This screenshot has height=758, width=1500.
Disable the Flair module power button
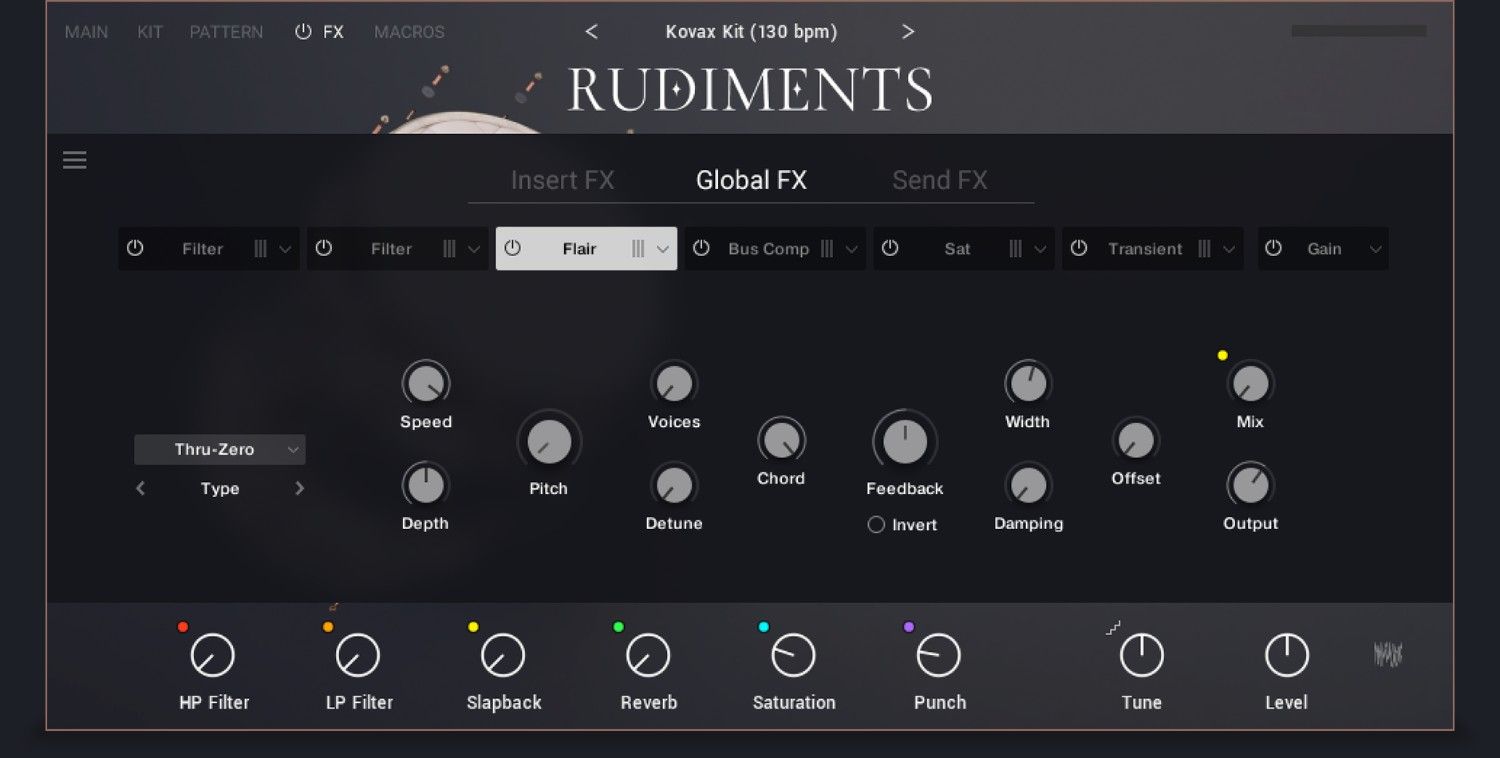[512, 248]
